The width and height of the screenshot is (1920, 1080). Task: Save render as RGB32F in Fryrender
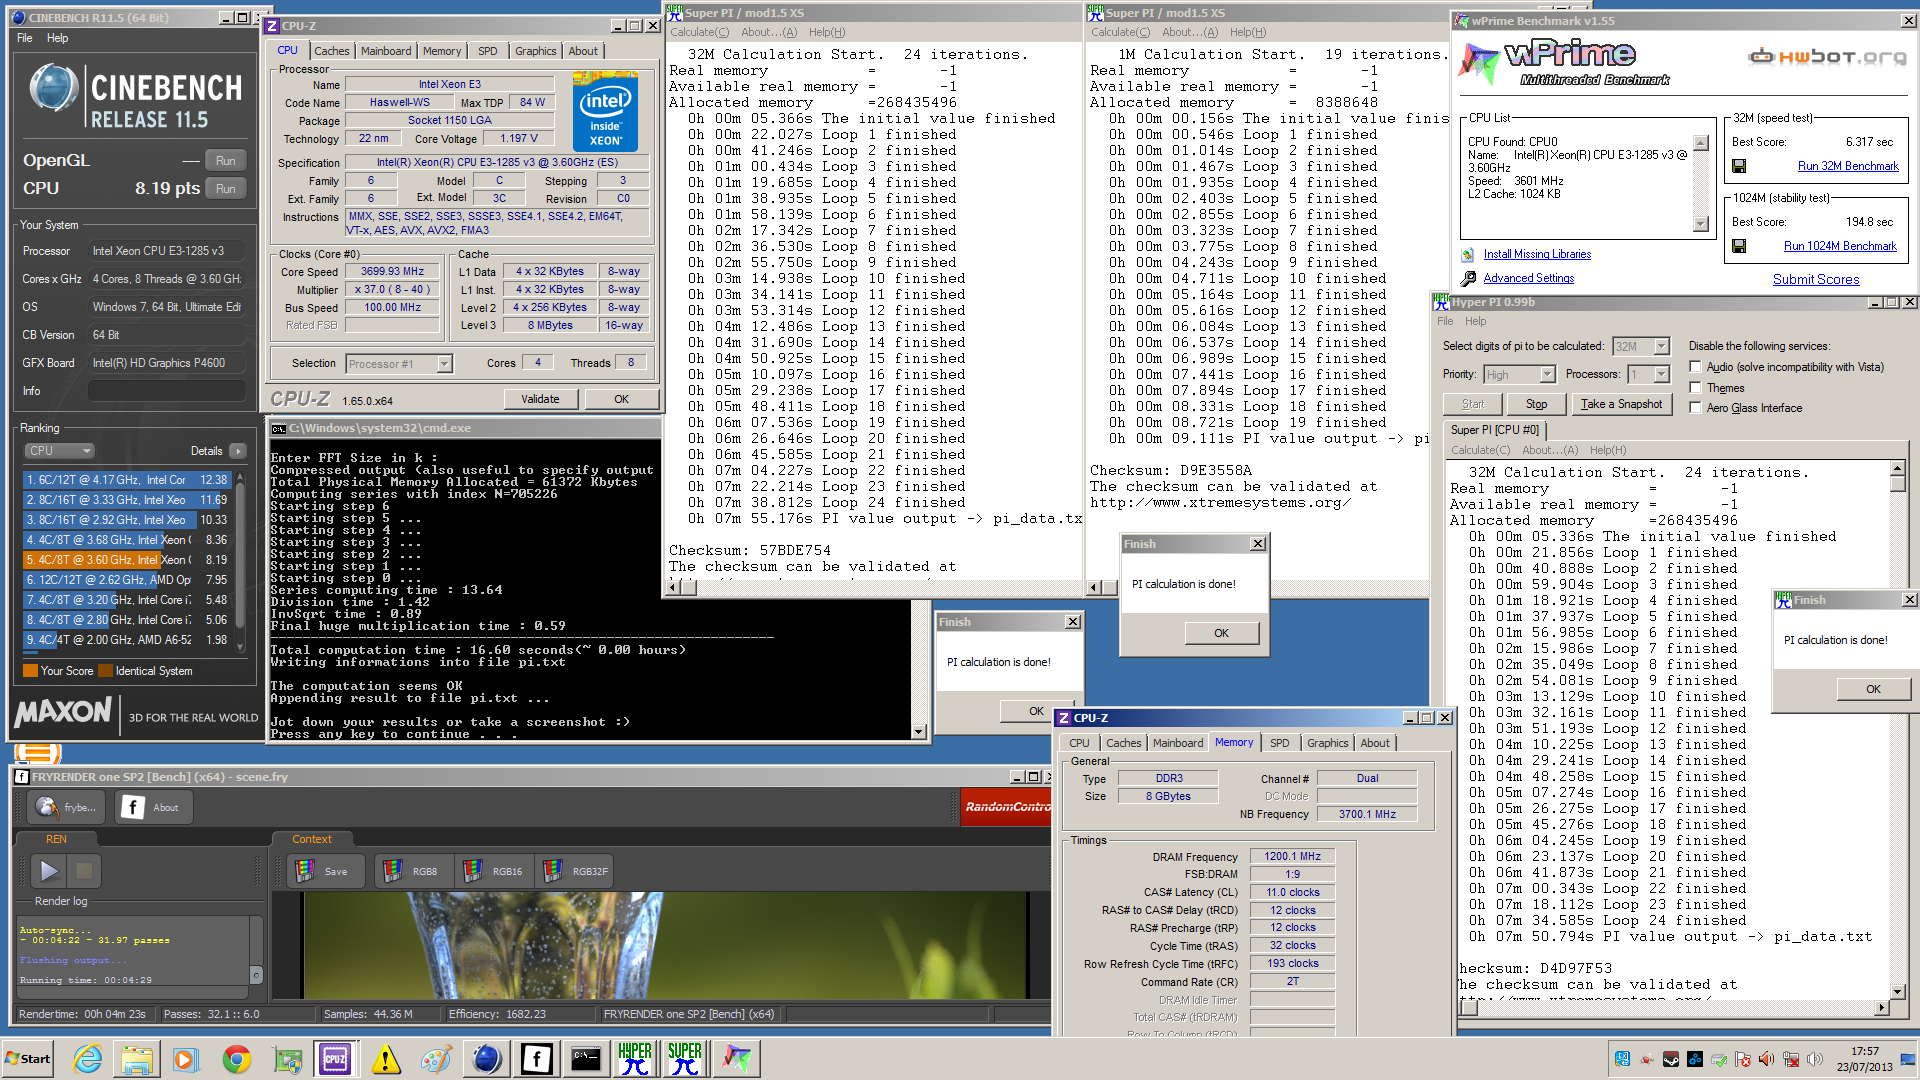tap(575, 871)
